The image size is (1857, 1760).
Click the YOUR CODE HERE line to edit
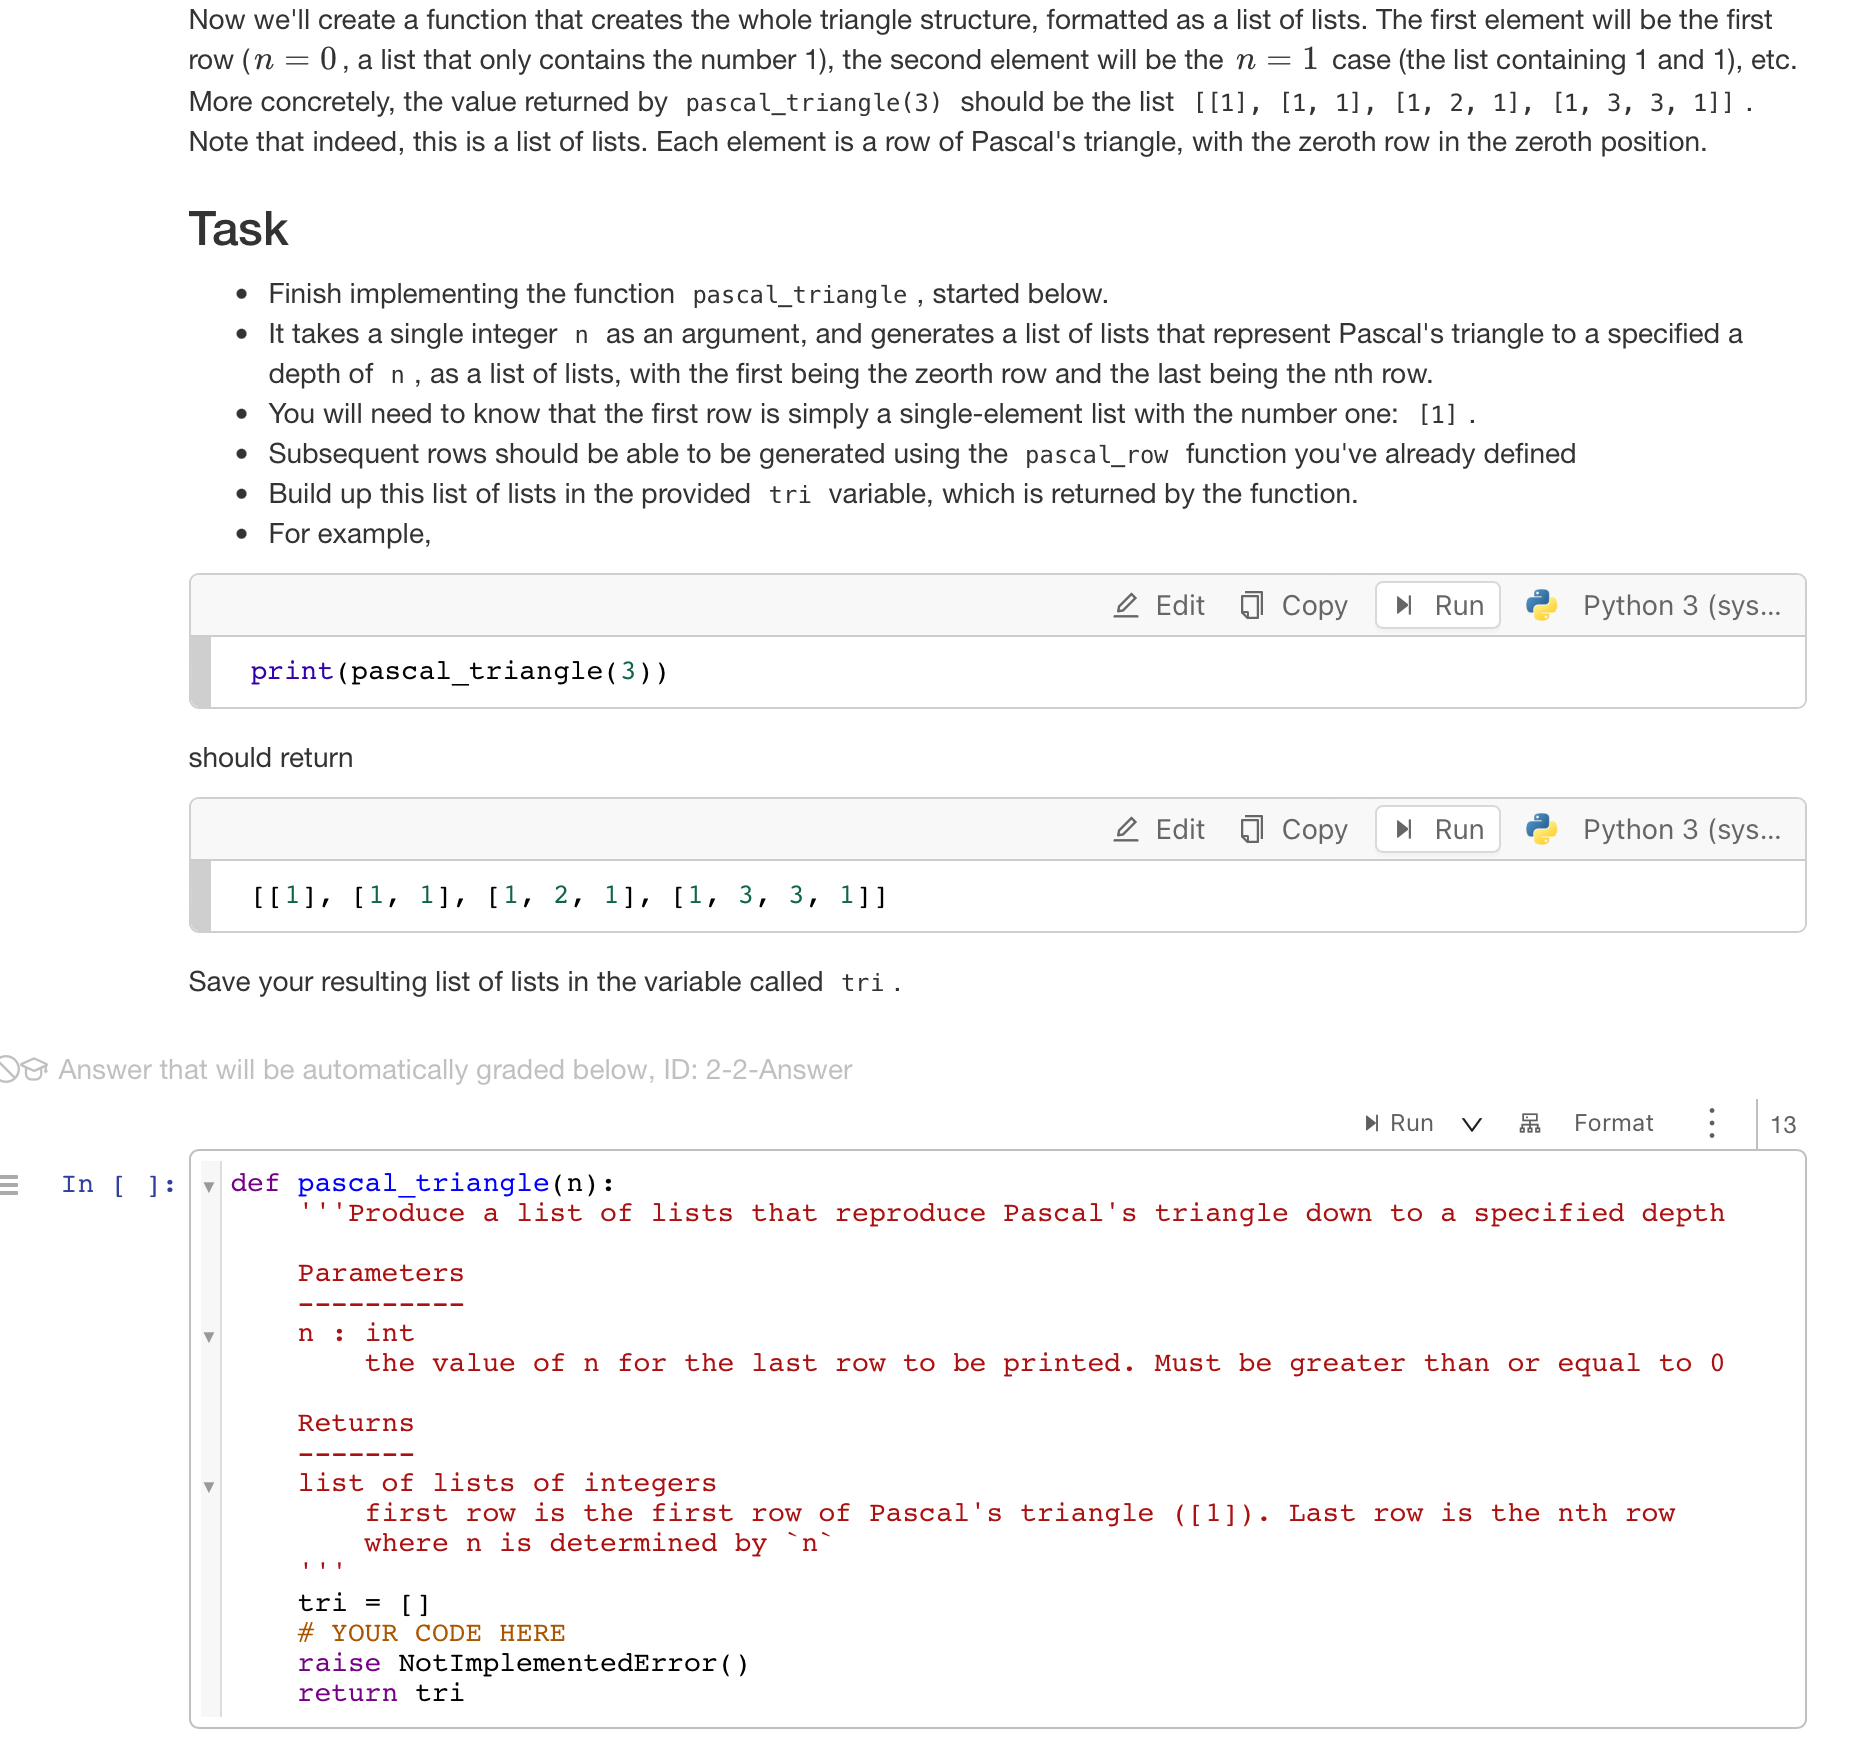click(x=430, y=1633)
